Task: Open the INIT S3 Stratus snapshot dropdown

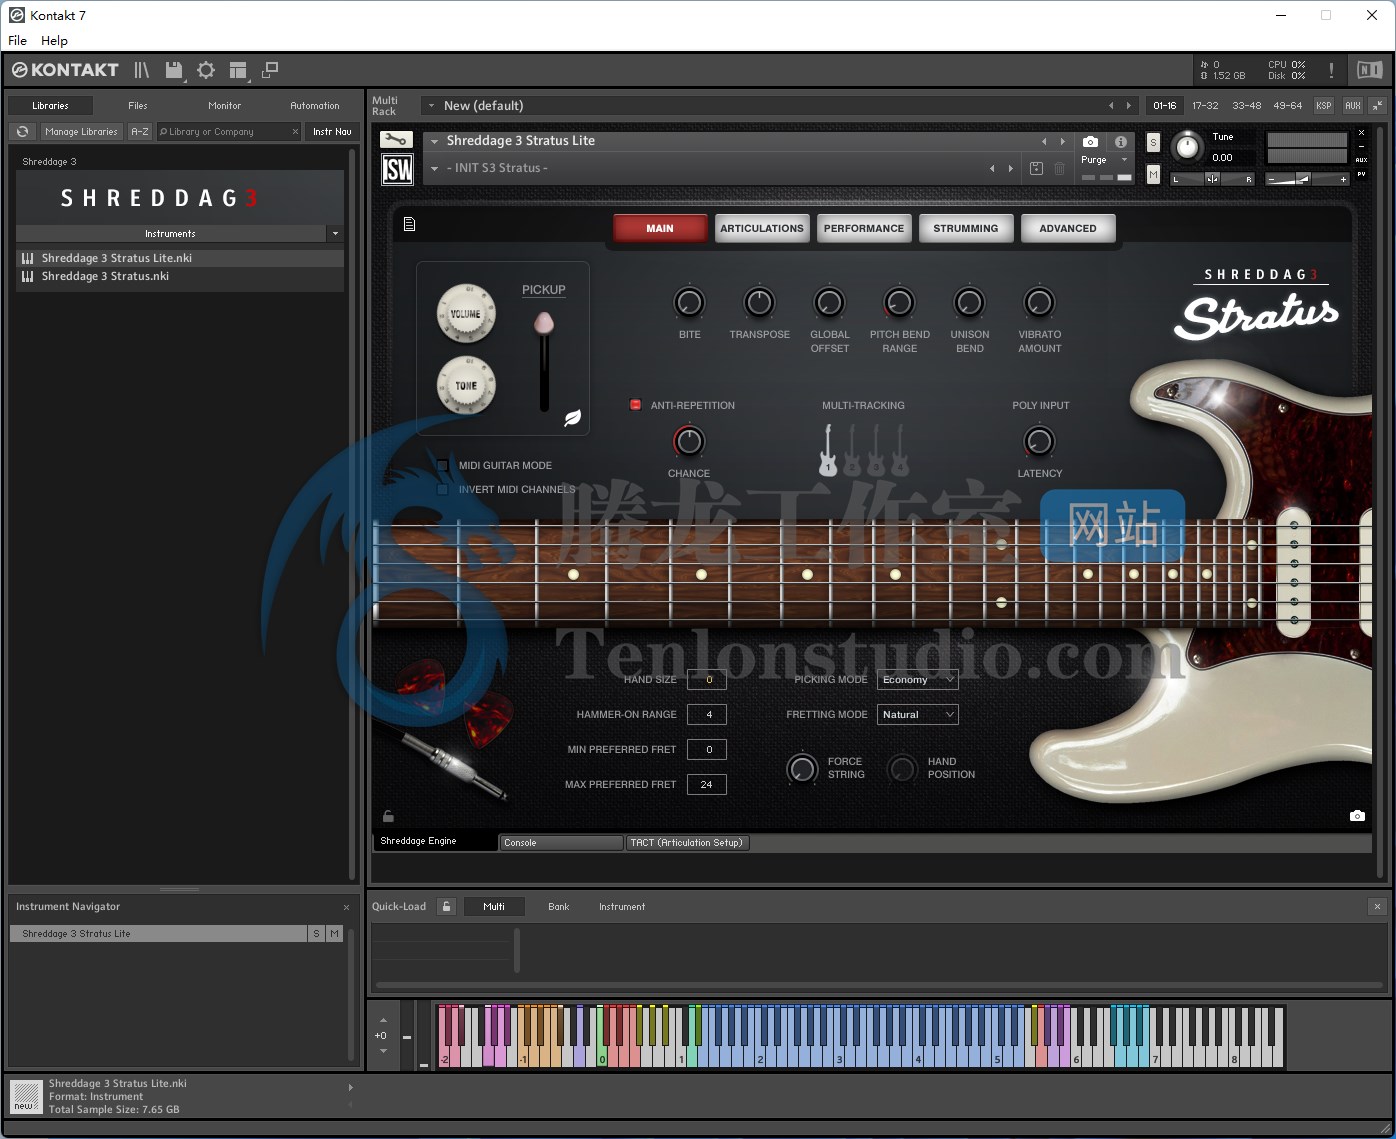Action: 435,168
